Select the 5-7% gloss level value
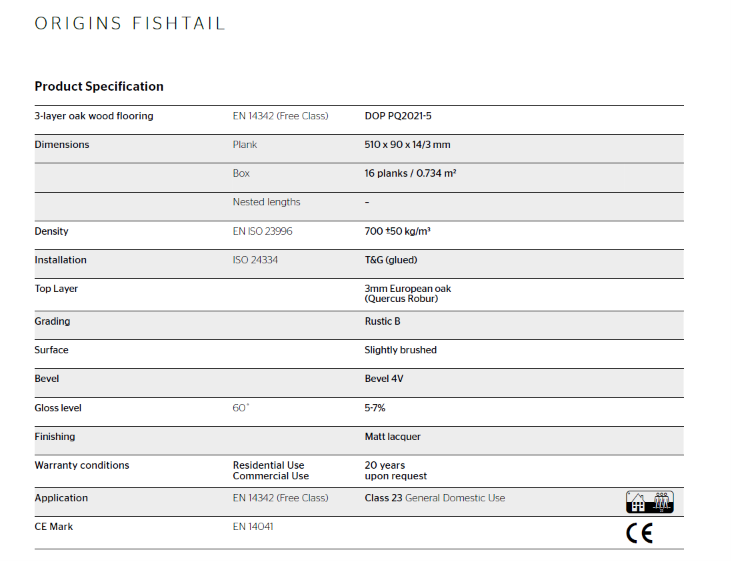Viewport: 731px width, 561px height. coord(375,408)
